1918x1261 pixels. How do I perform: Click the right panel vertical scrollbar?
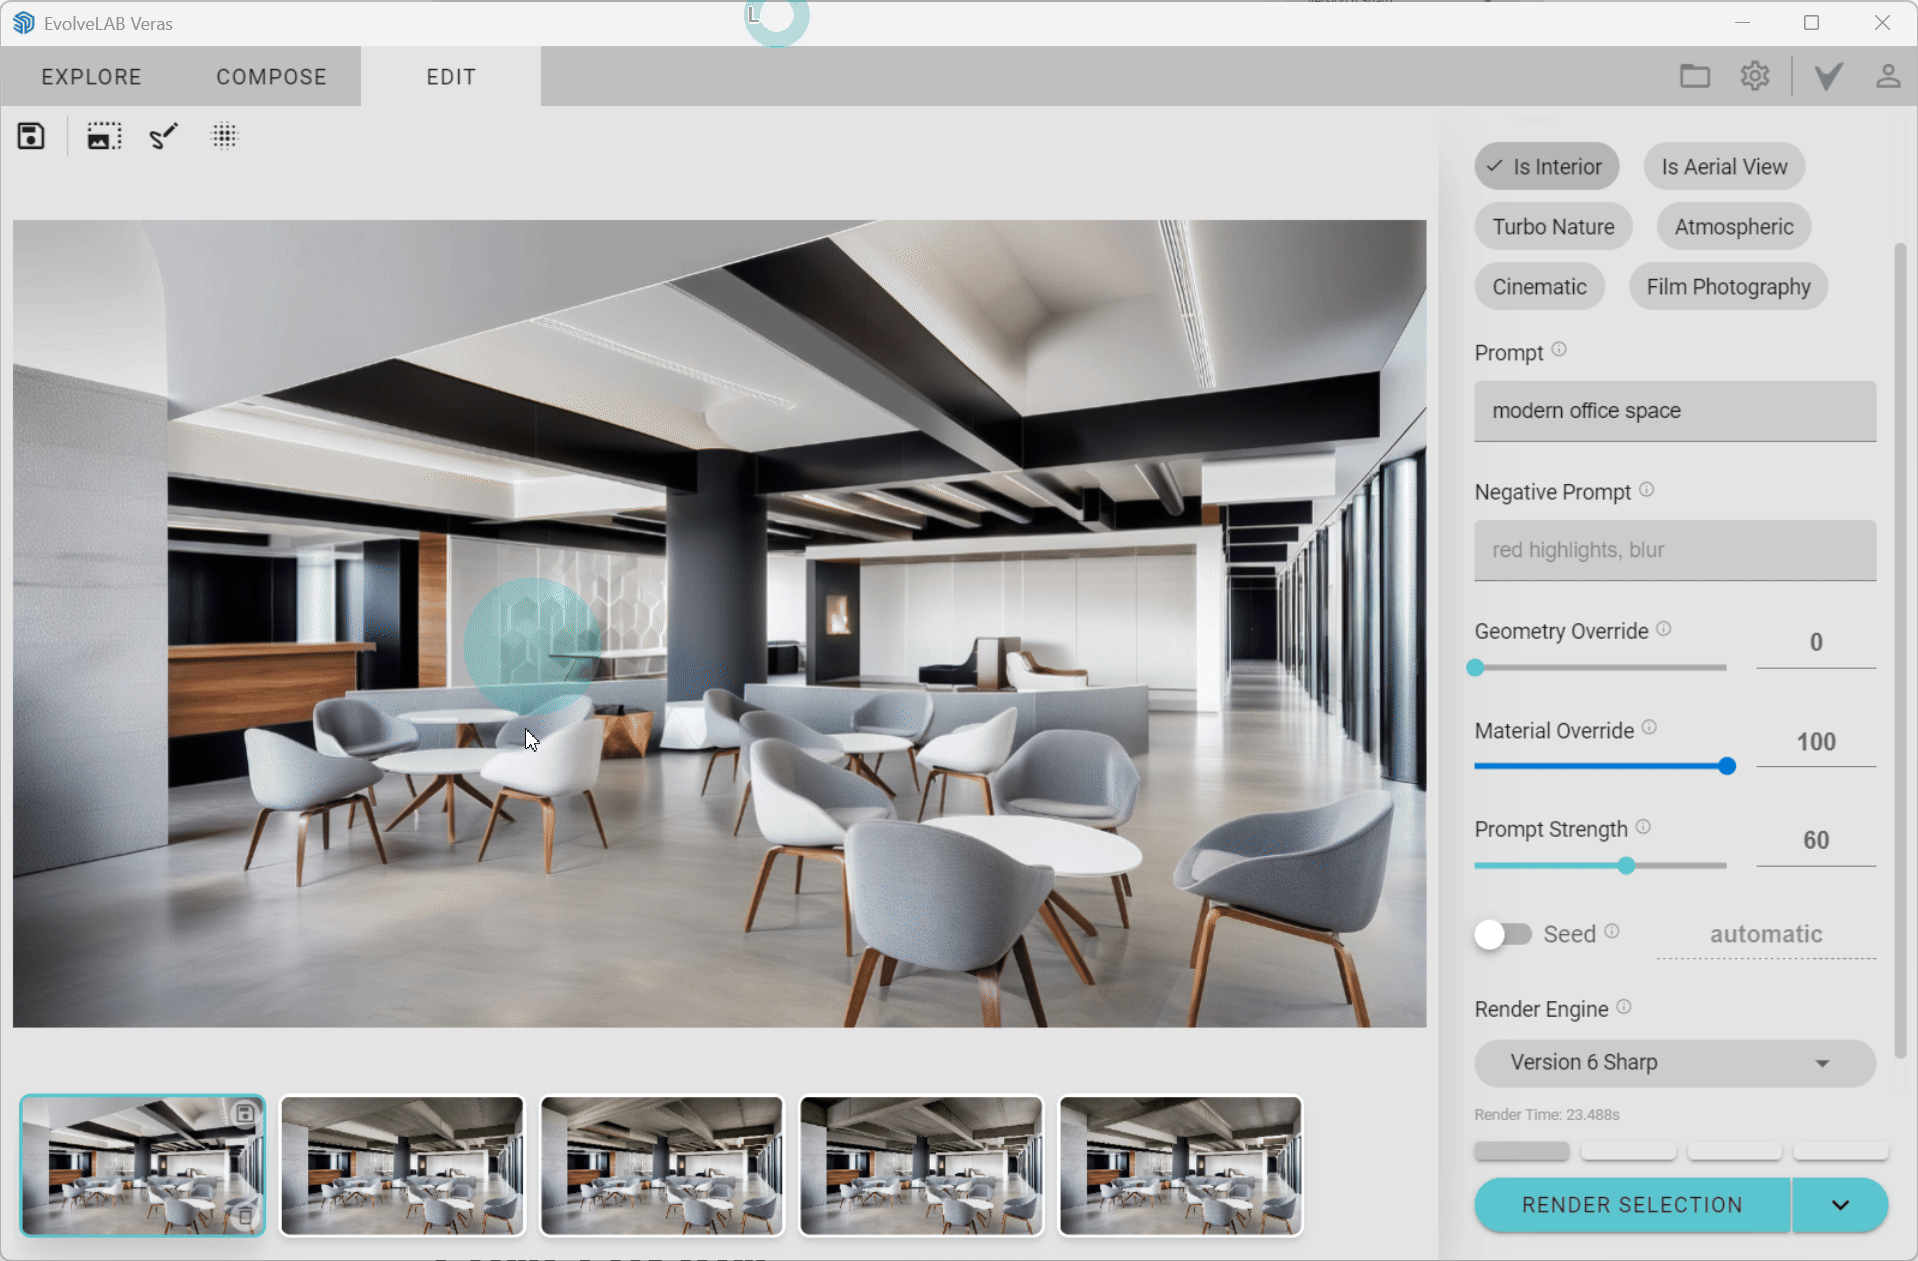point(1900,650)
